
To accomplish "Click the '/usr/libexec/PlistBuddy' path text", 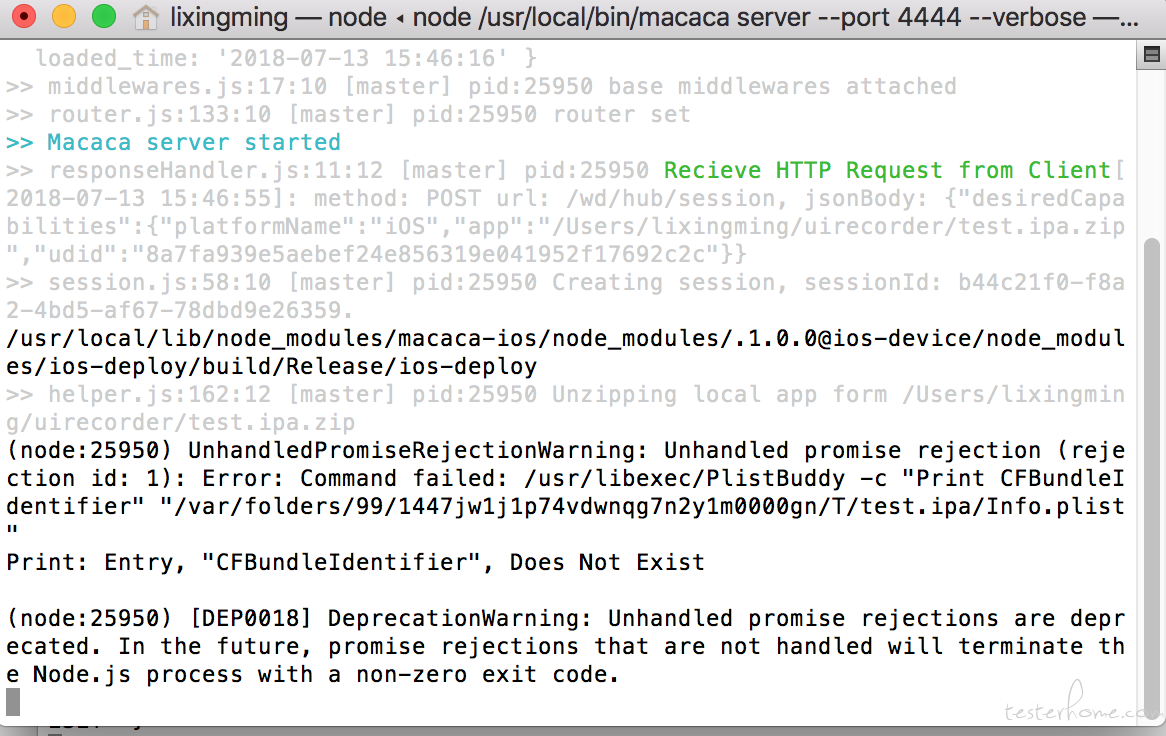I will click(684, 478).
